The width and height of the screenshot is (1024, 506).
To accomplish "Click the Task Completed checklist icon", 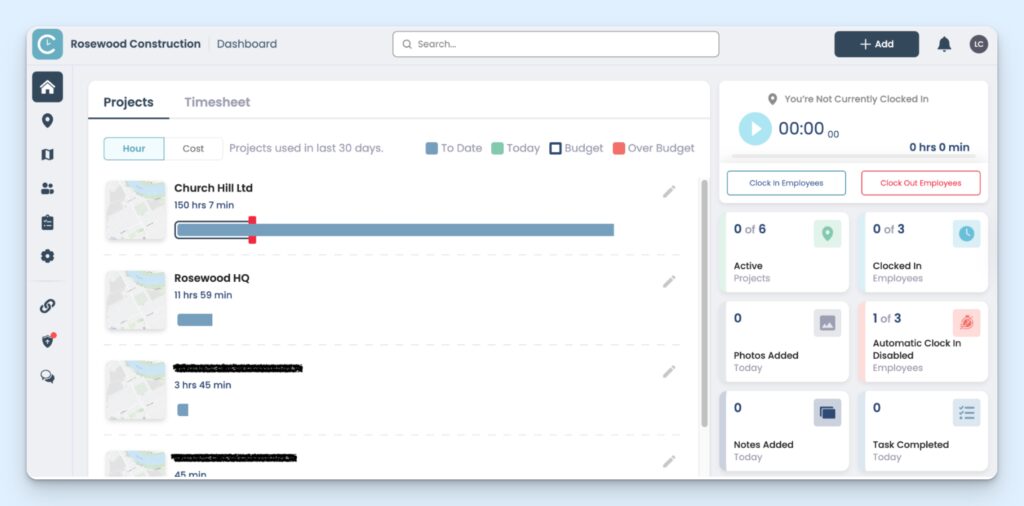I will tap(967, 413).
